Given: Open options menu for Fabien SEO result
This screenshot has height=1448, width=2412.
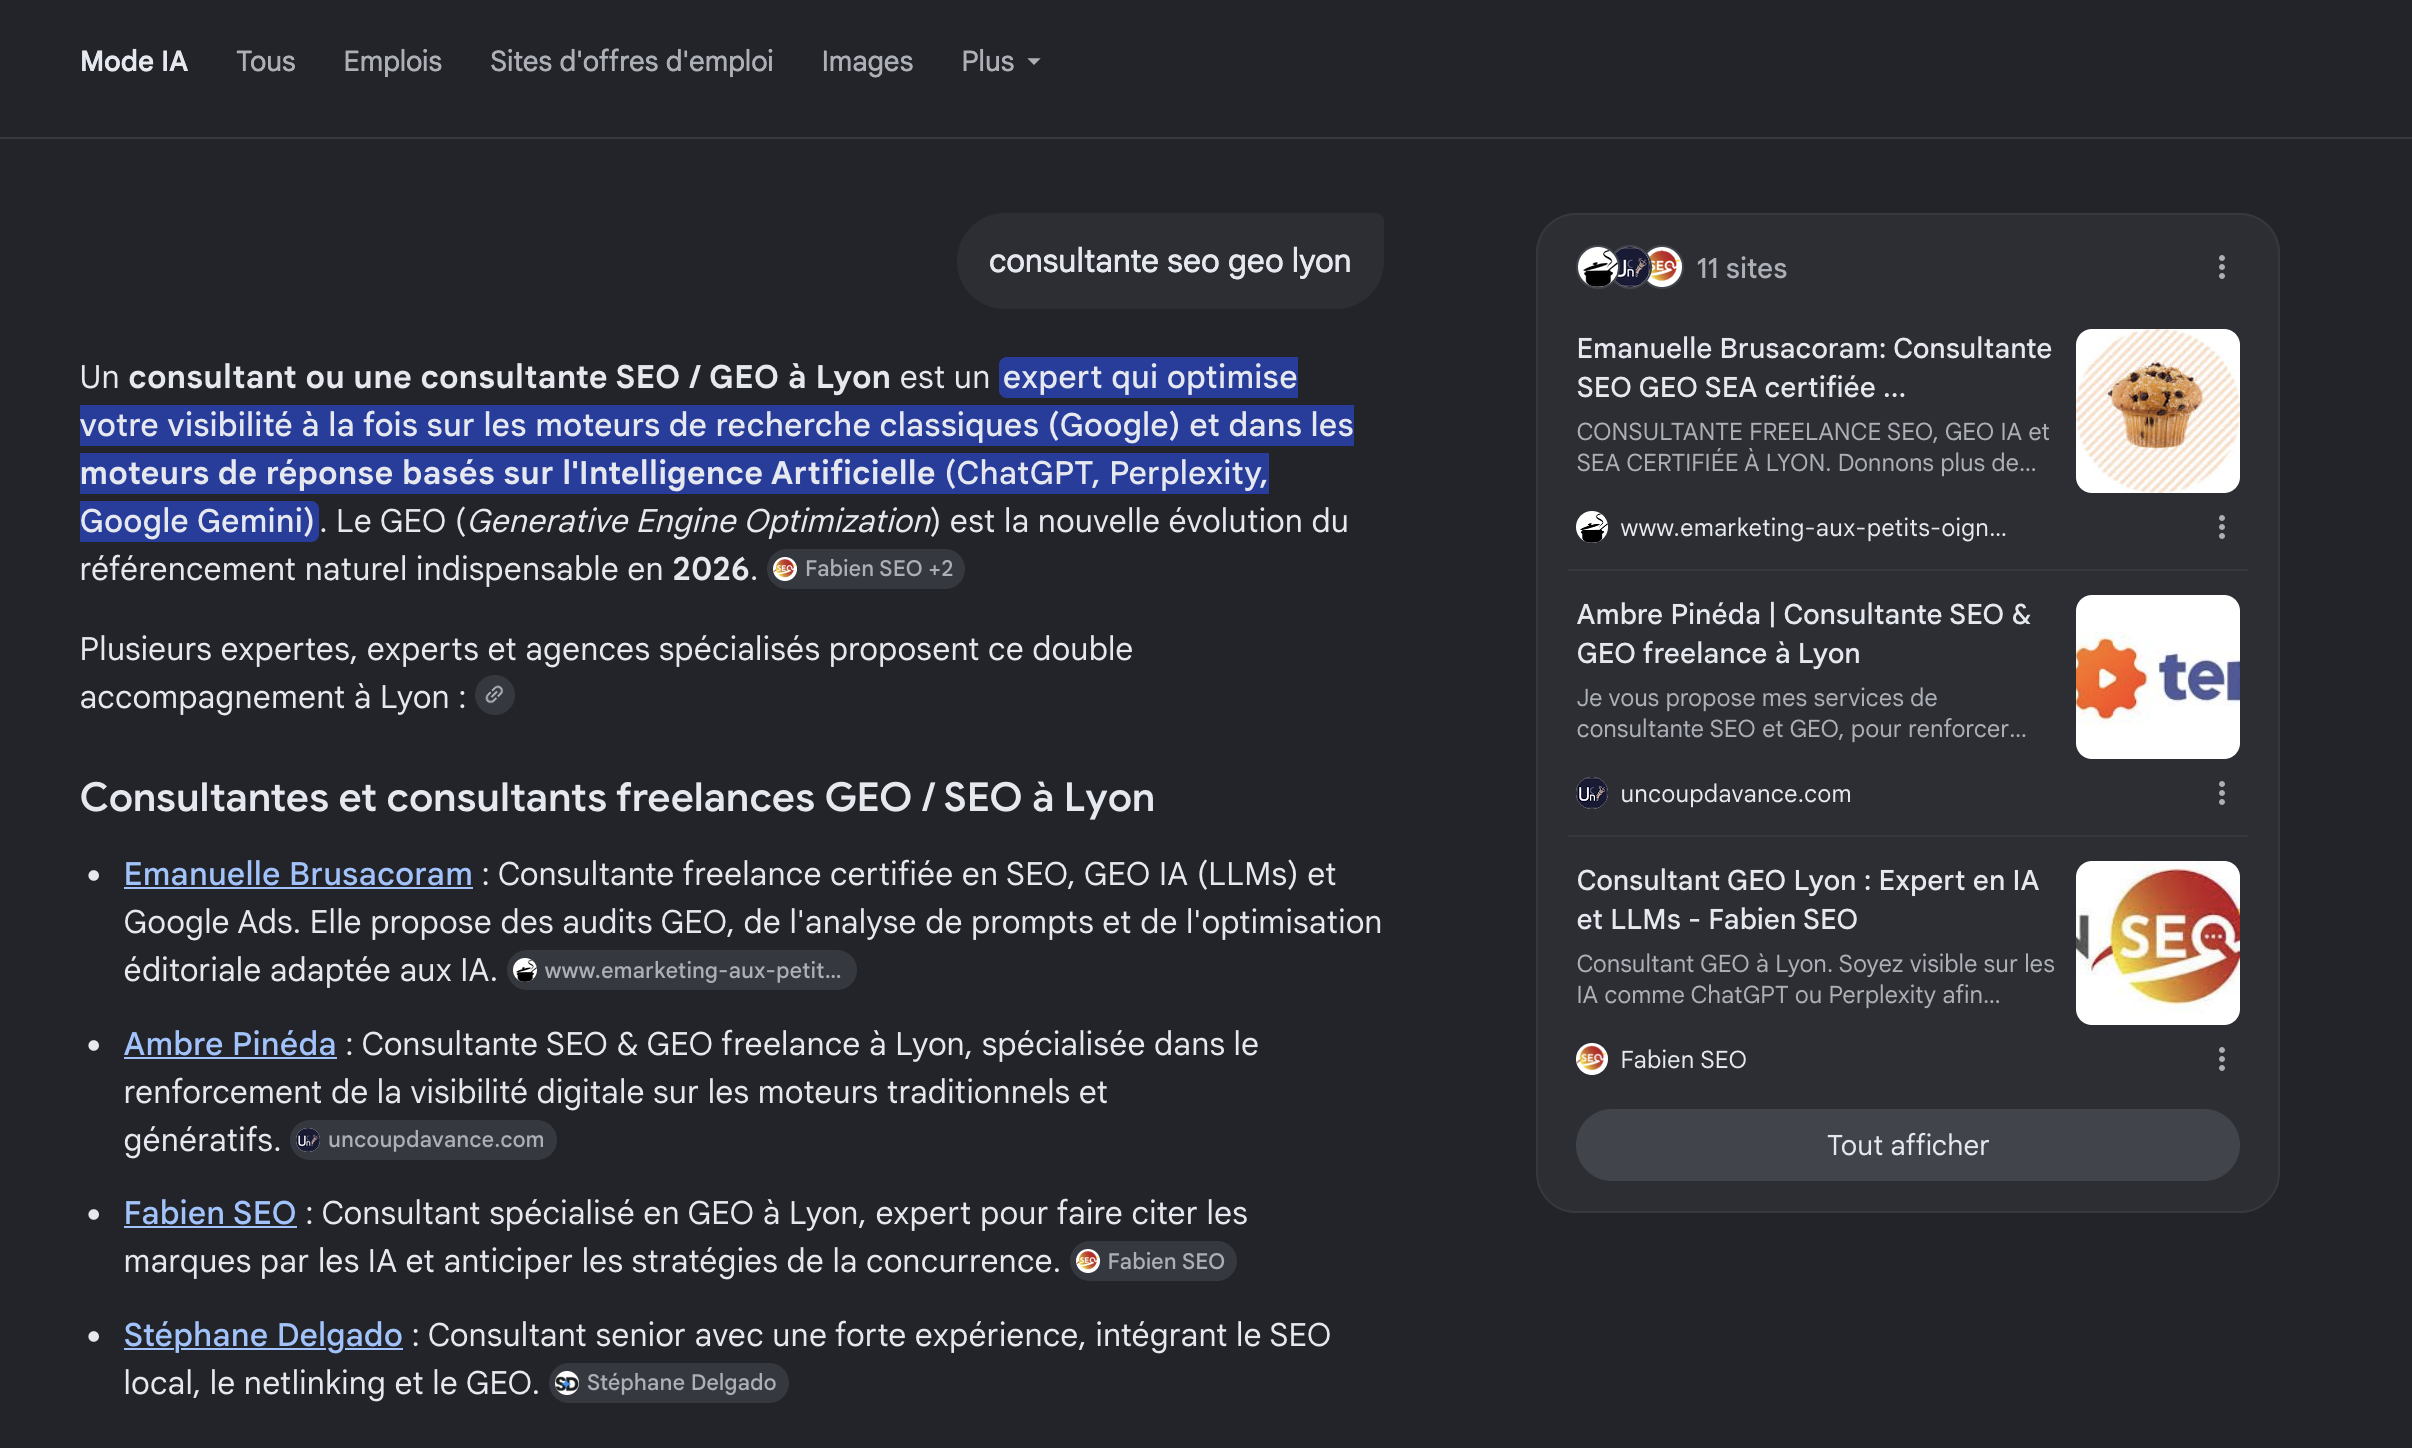Looking at the screenshot, I should (2221, 1059).
